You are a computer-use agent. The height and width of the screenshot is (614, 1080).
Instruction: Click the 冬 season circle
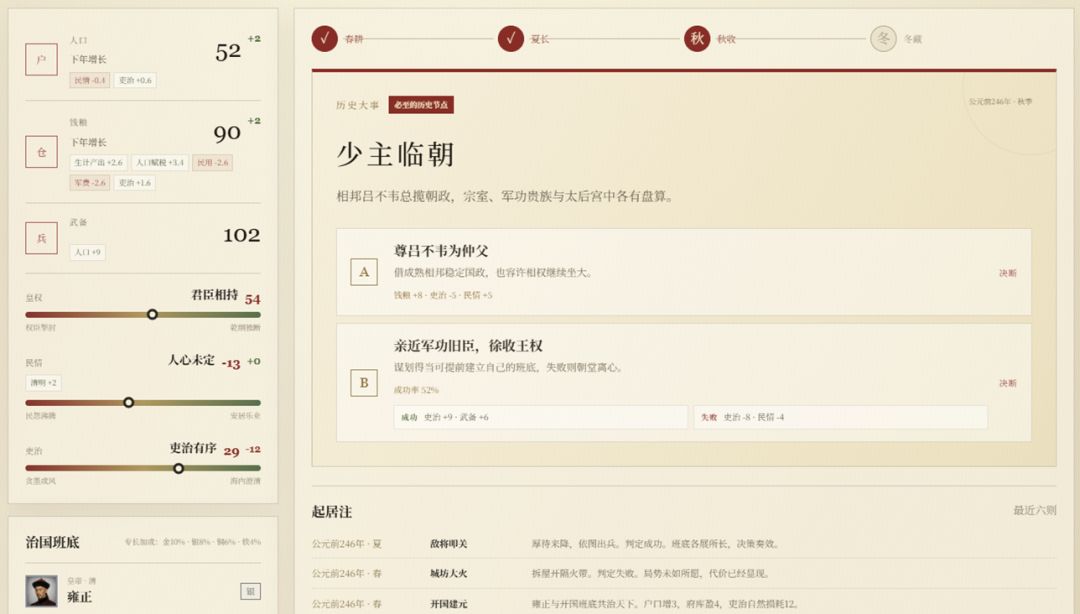click(x=883, y=39)
